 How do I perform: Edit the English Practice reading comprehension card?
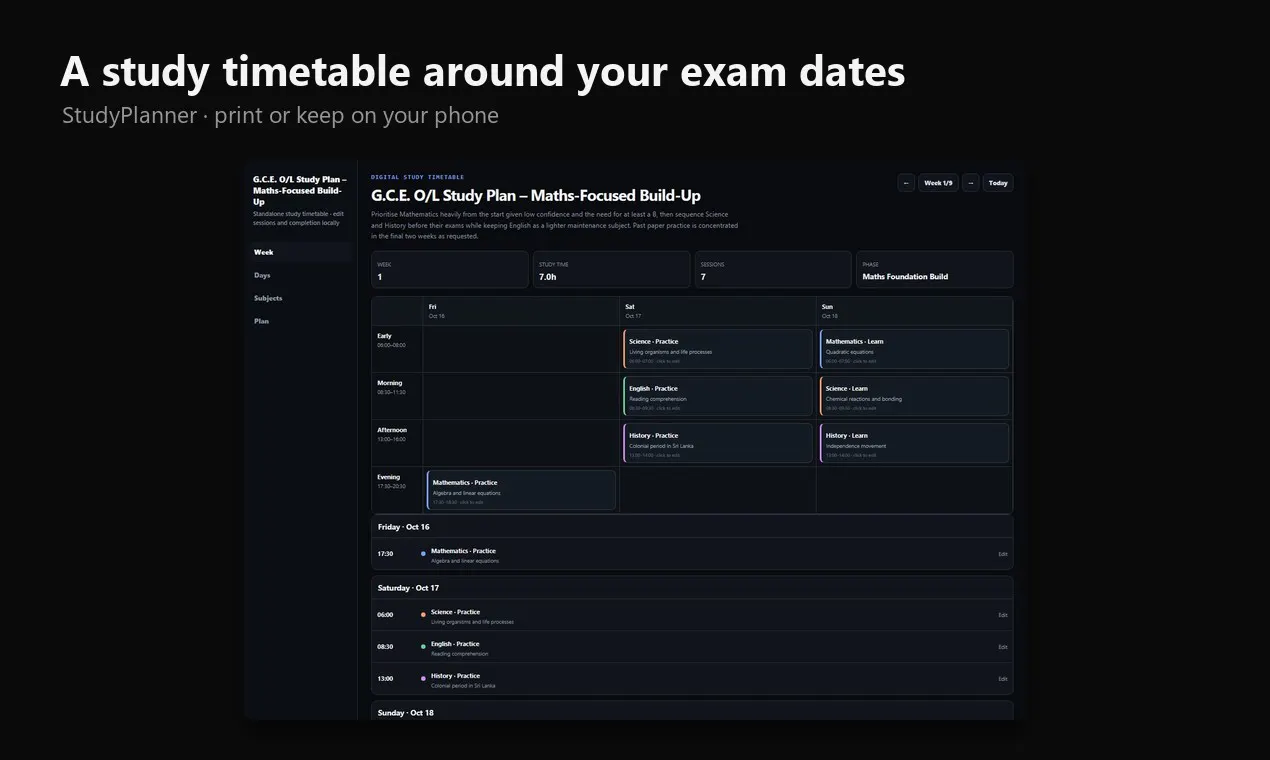click(718, 396)
